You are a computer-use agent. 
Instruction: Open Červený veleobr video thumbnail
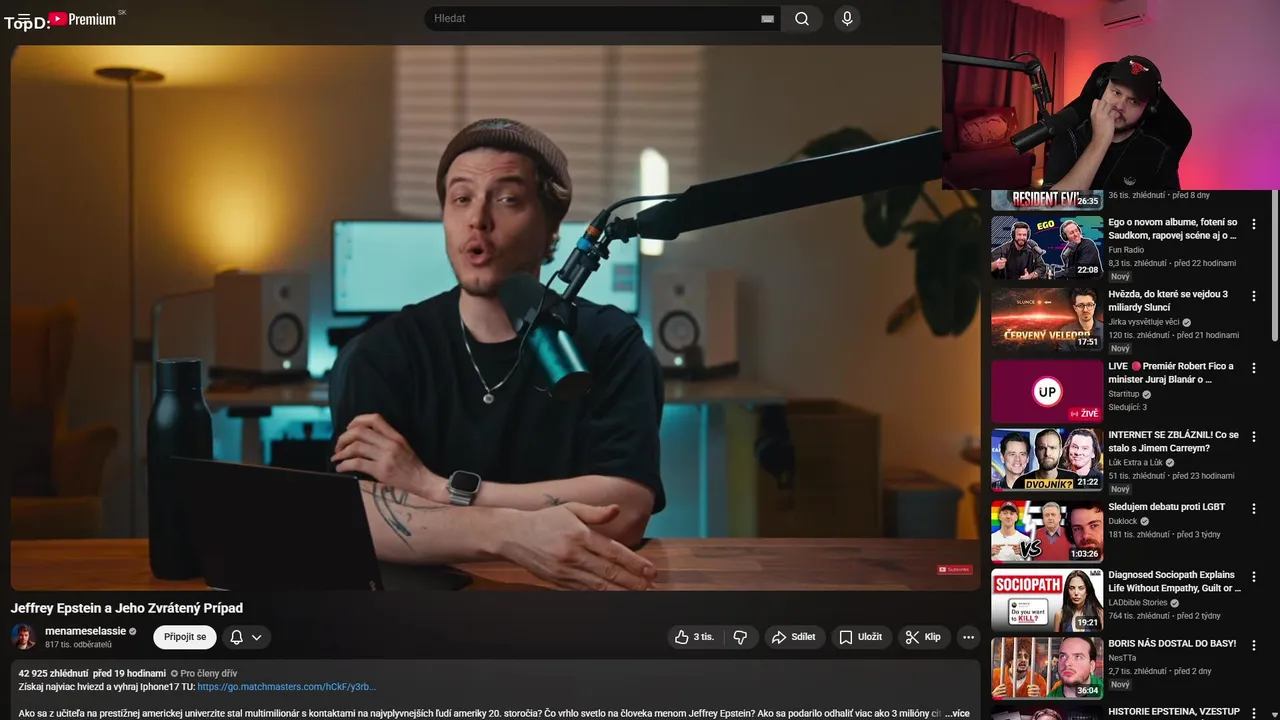[x=1047, y=319]
